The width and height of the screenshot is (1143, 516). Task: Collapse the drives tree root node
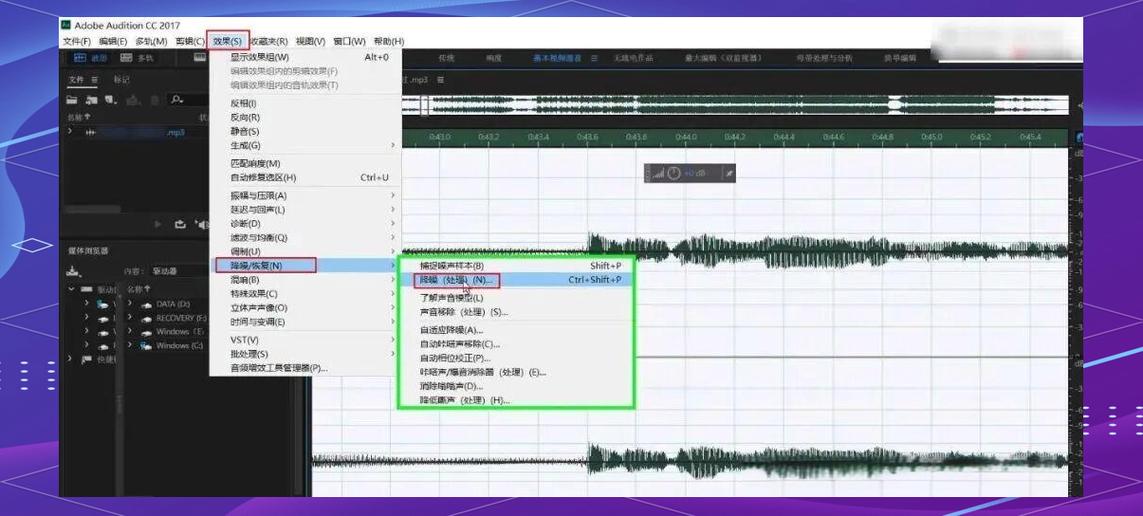click(71, 289)
